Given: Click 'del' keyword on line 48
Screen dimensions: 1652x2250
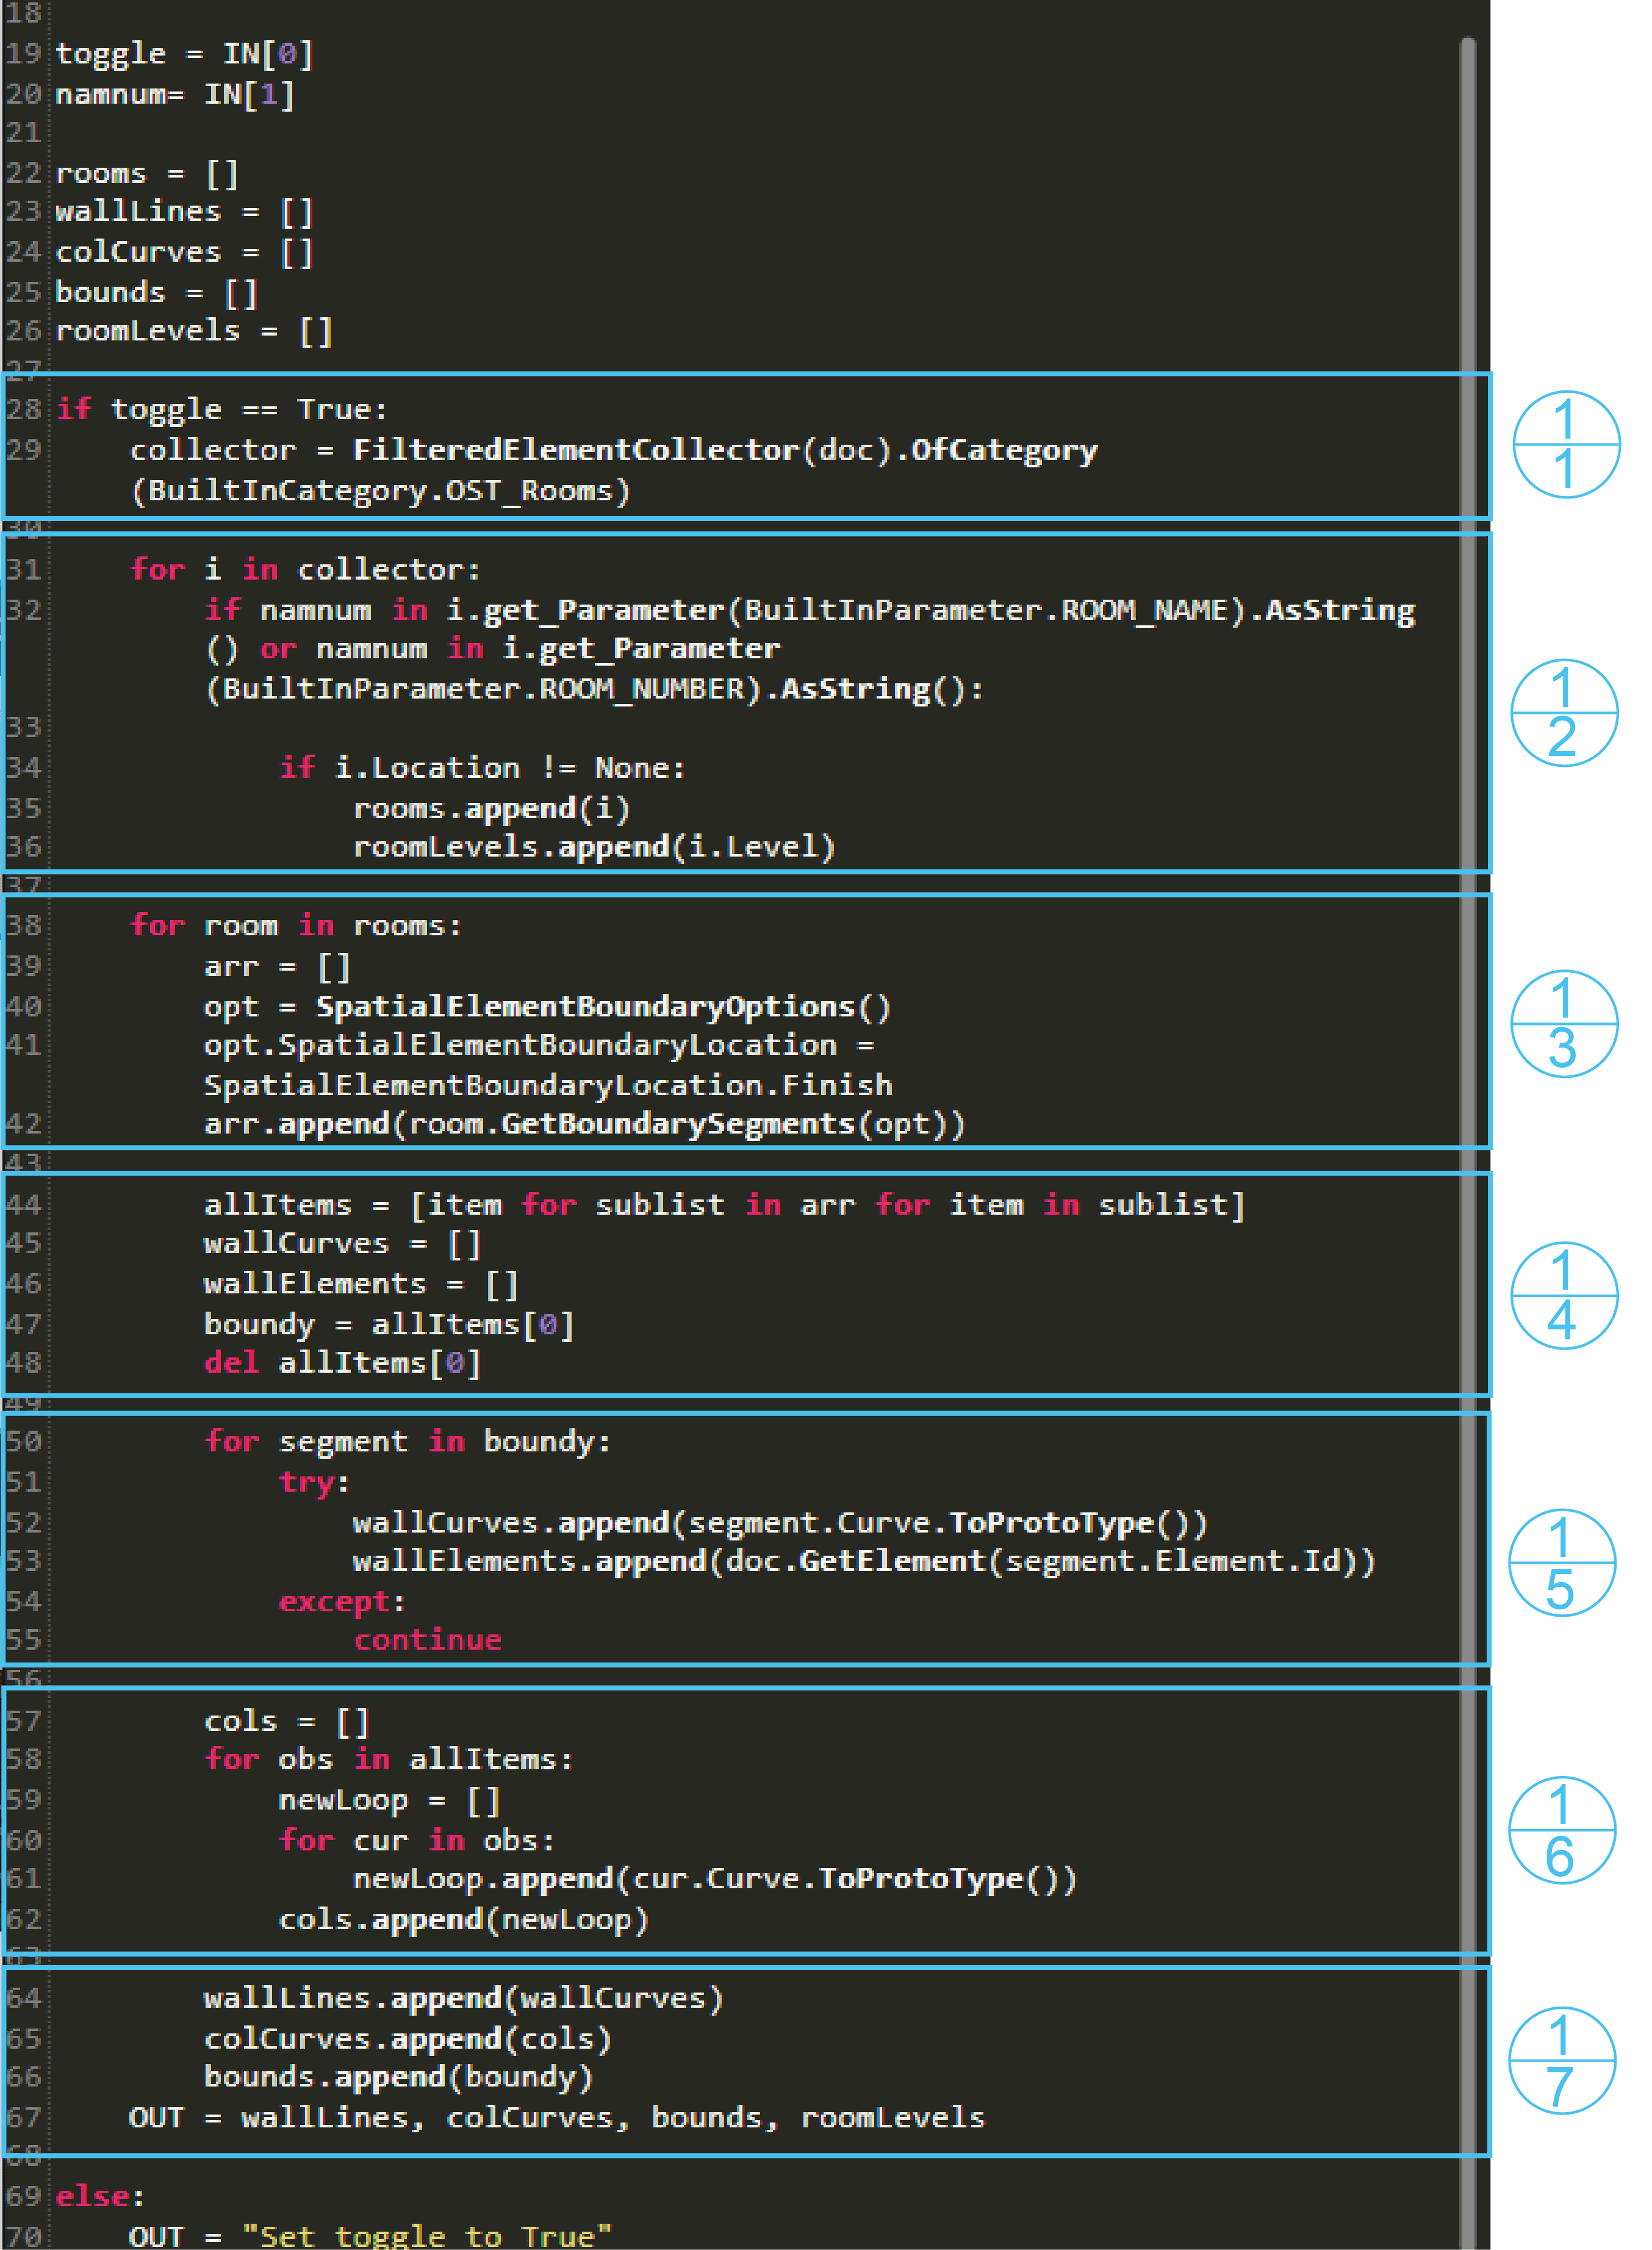Looking at the screenshot, I should pyautogui.click(x=231, y=1362).
